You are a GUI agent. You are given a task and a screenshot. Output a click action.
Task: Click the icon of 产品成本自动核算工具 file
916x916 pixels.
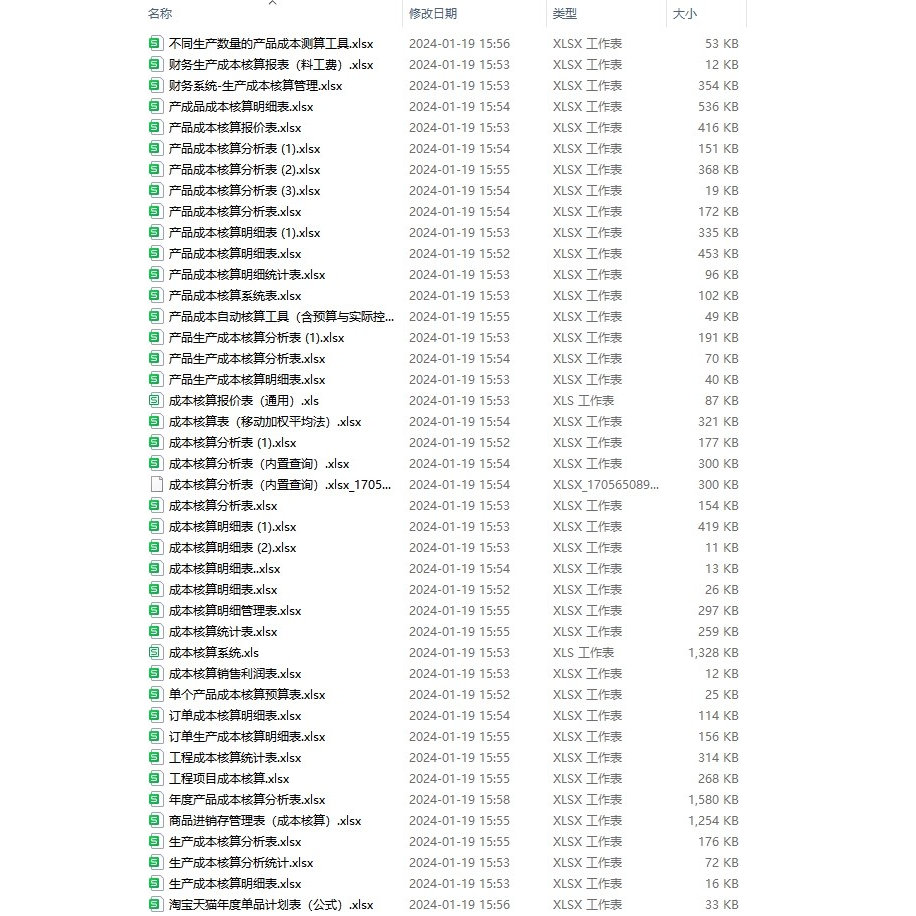[155, 316]
